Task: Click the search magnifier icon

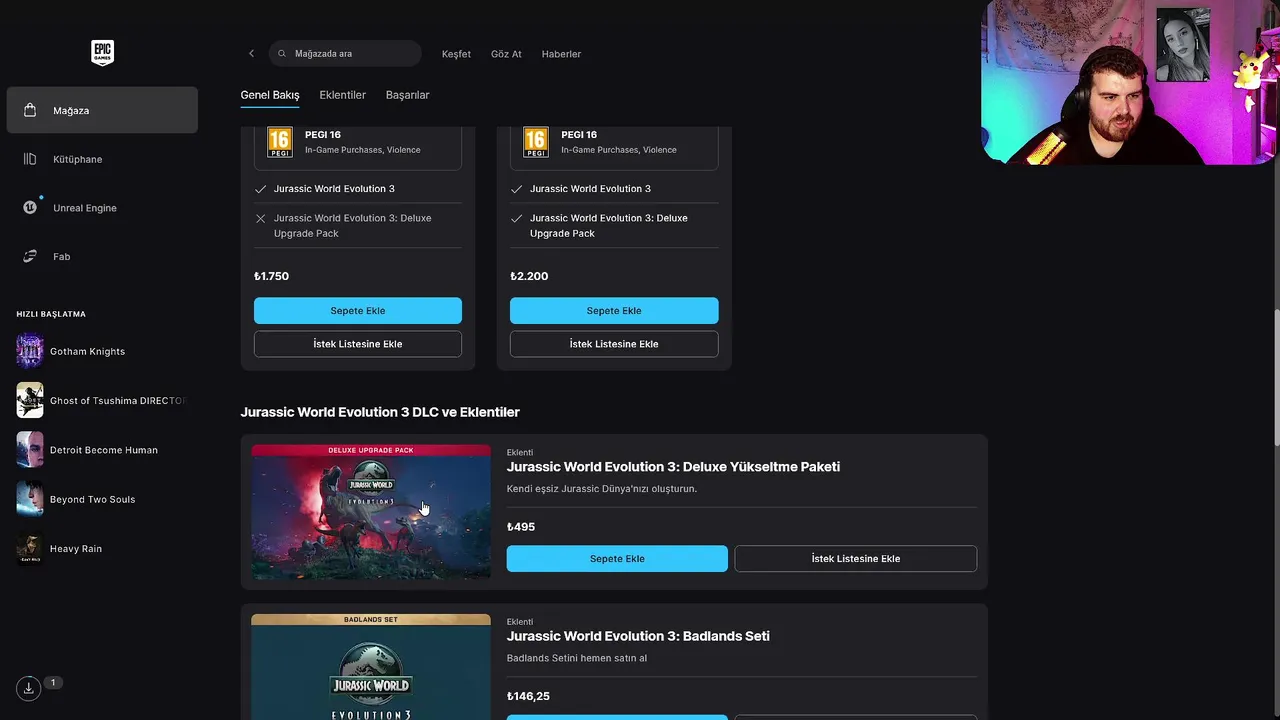Action: click(x=282, y=54)
